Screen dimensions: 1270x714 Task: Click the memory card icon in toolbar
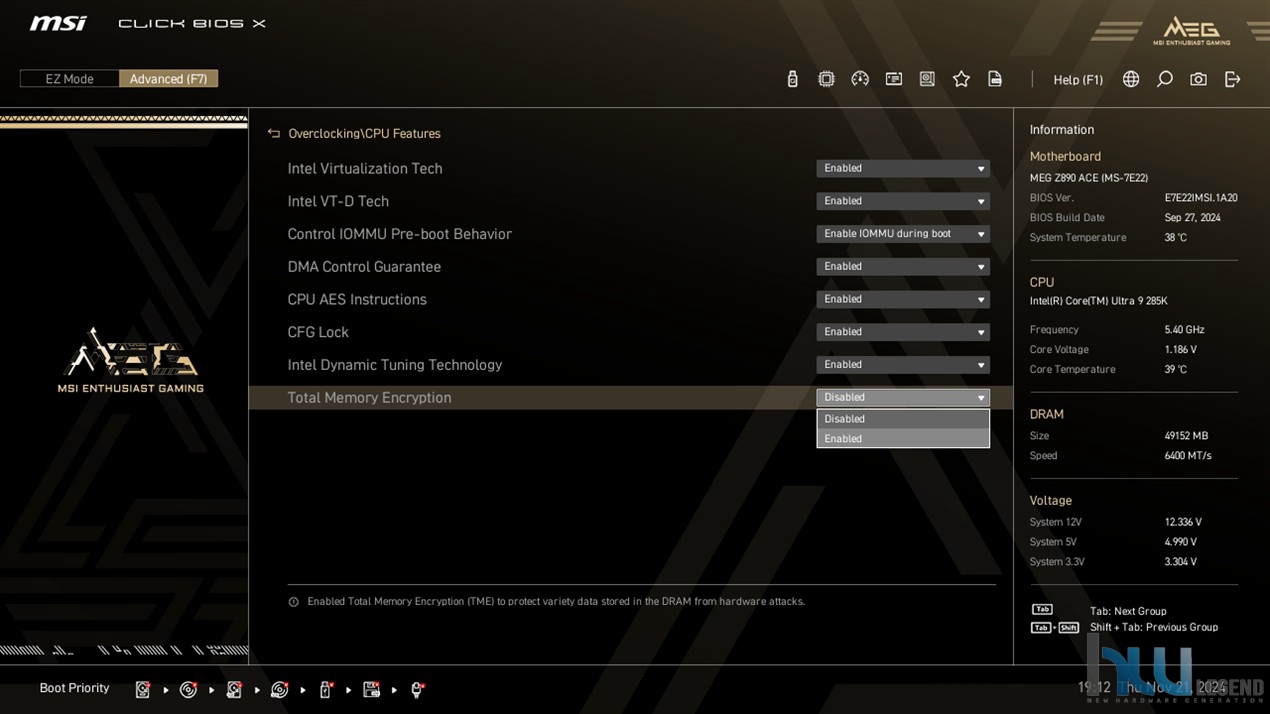(x=894, y=79)
